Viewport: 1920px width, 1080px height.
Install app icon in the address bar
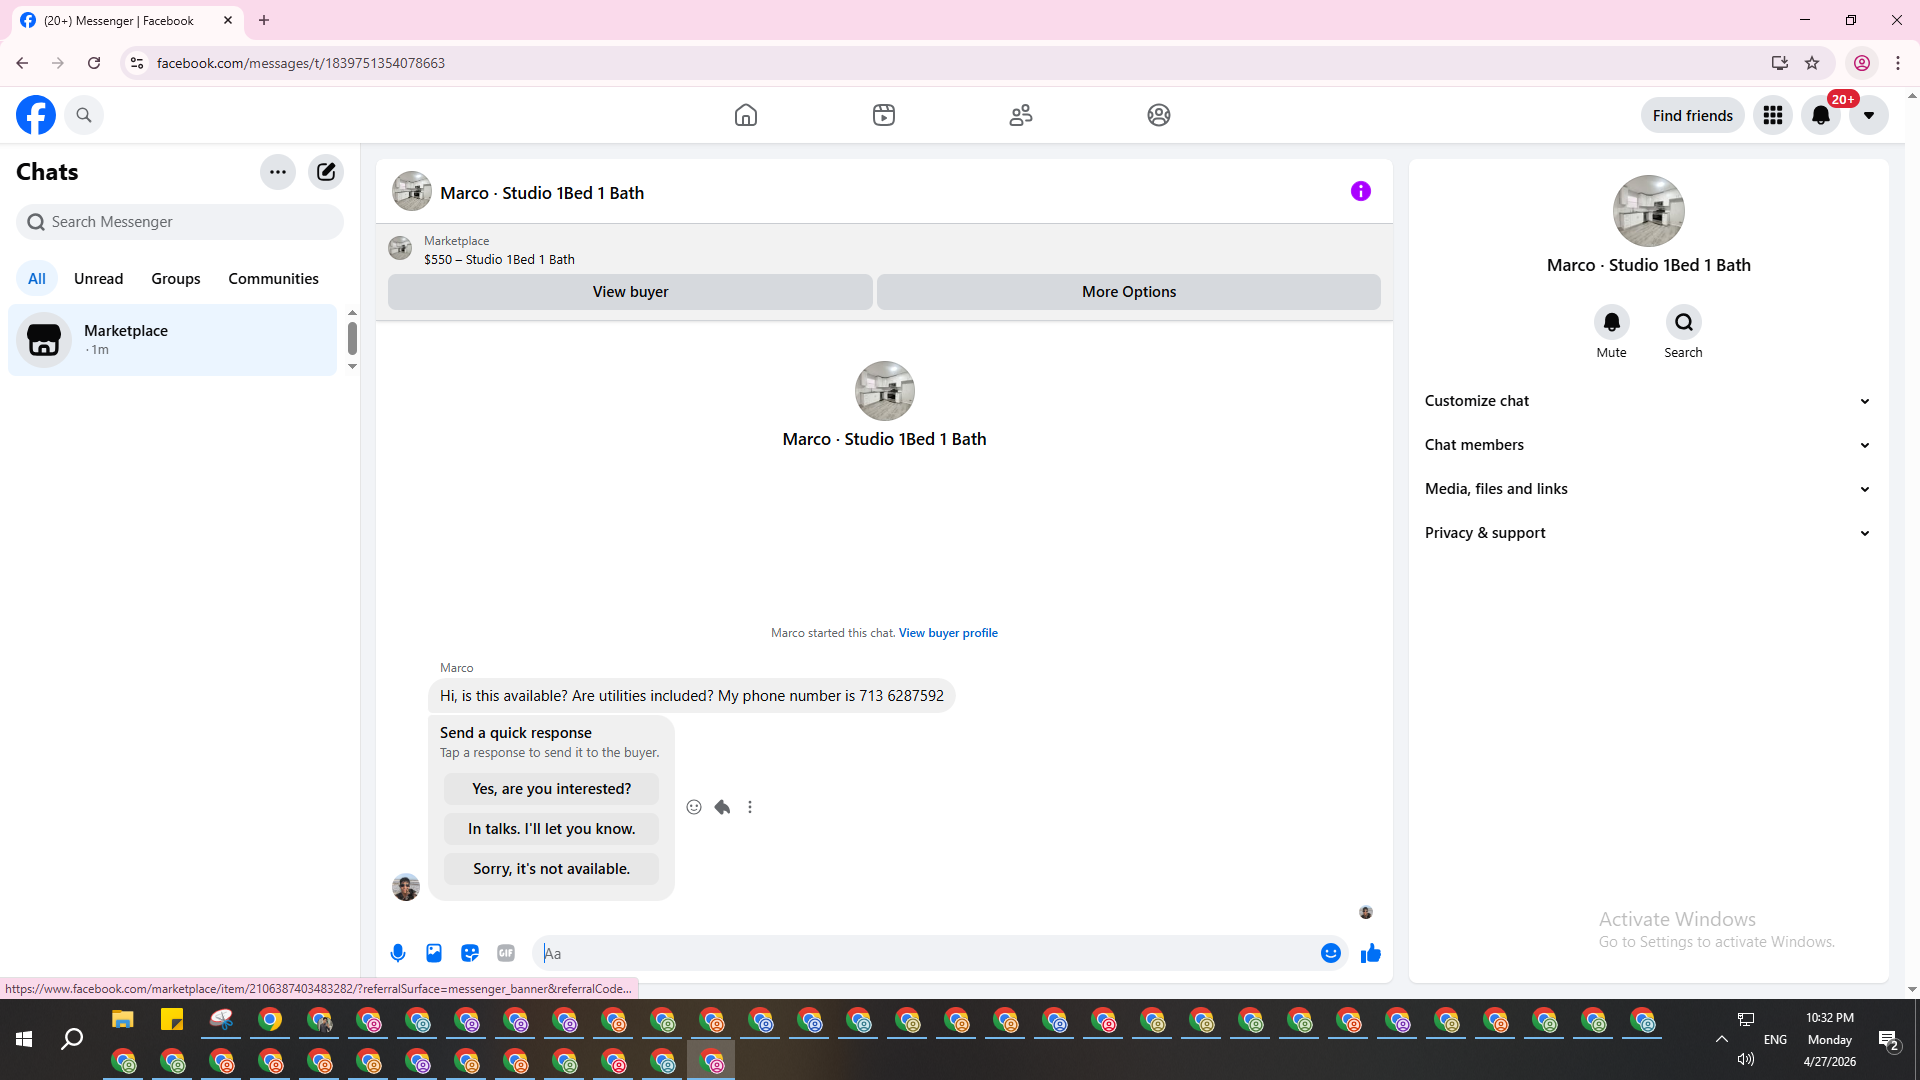click(1780, 63)
